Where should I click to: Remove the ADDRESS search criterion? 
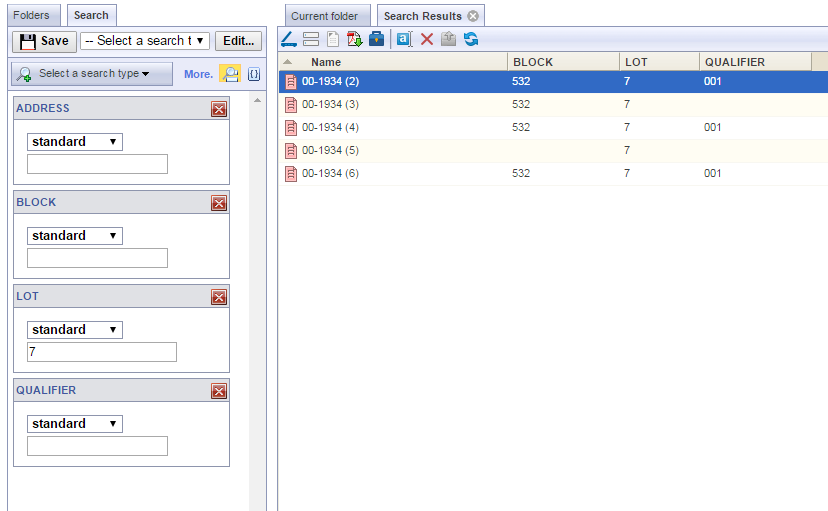pos(219,109)
